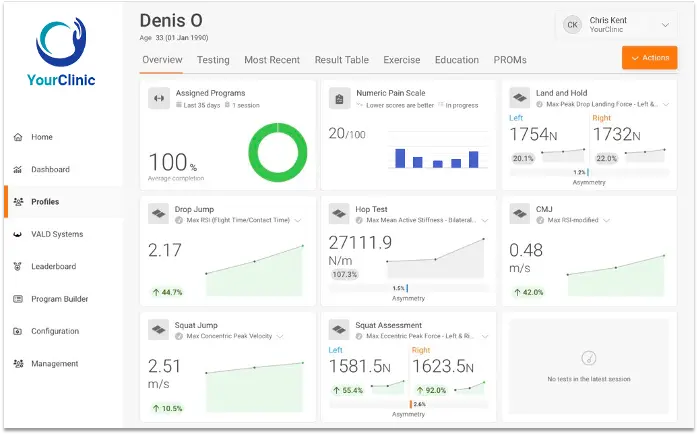Image resolution: width=698 pixels, height=435 pixels.
Task: Open Leaderboard using its medal icon
Action: click(x=18, y=267)
